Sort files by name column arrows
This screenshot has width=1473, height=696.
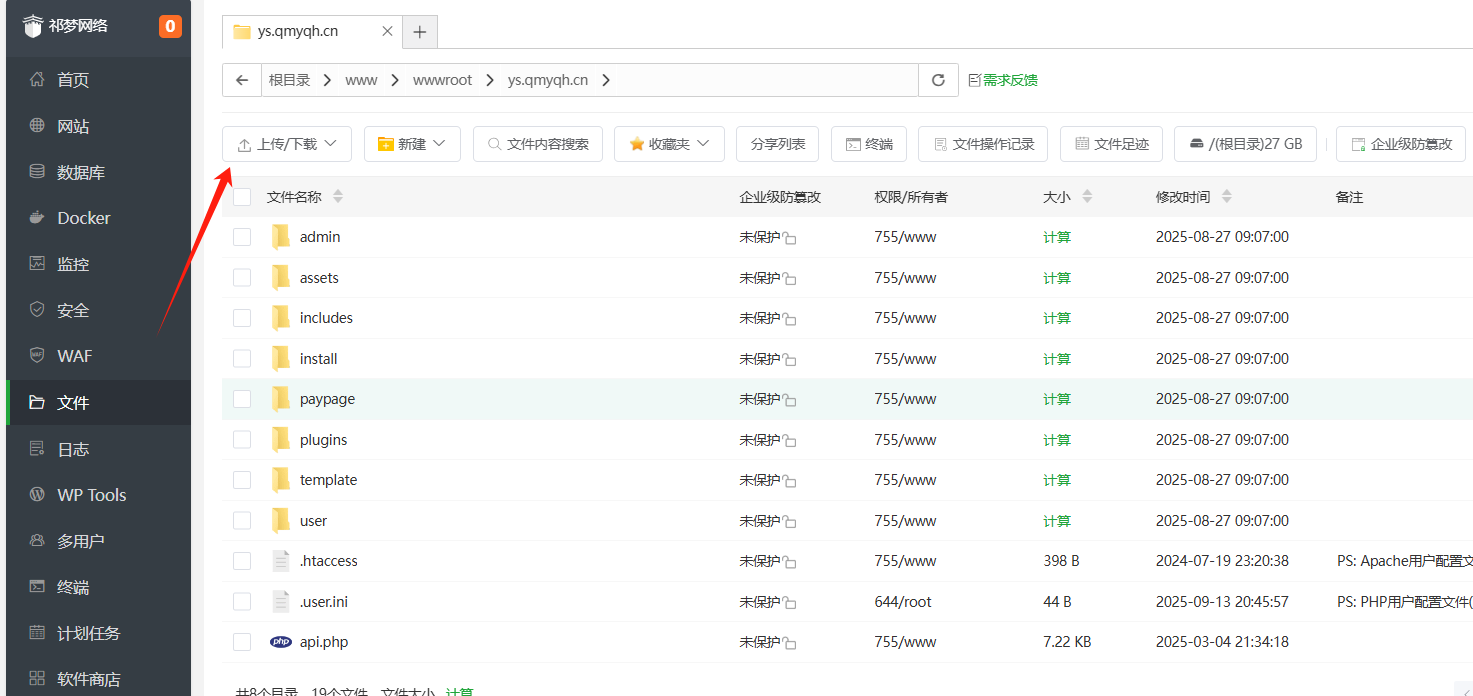[338, 197]
